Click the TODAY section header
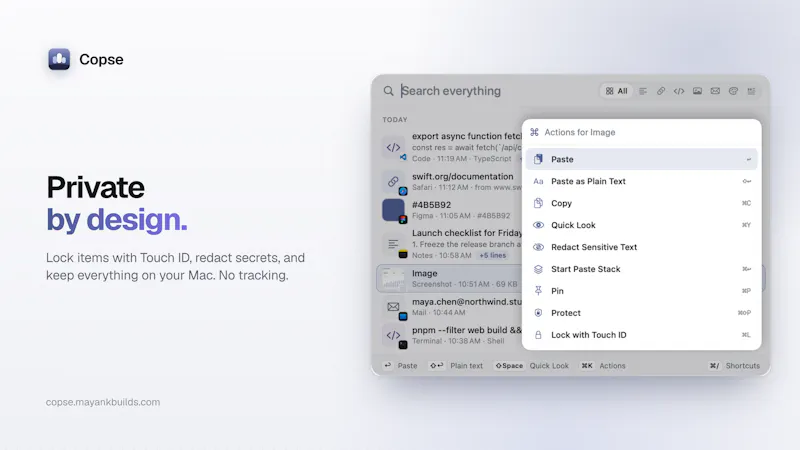 (x=395, y=120)
